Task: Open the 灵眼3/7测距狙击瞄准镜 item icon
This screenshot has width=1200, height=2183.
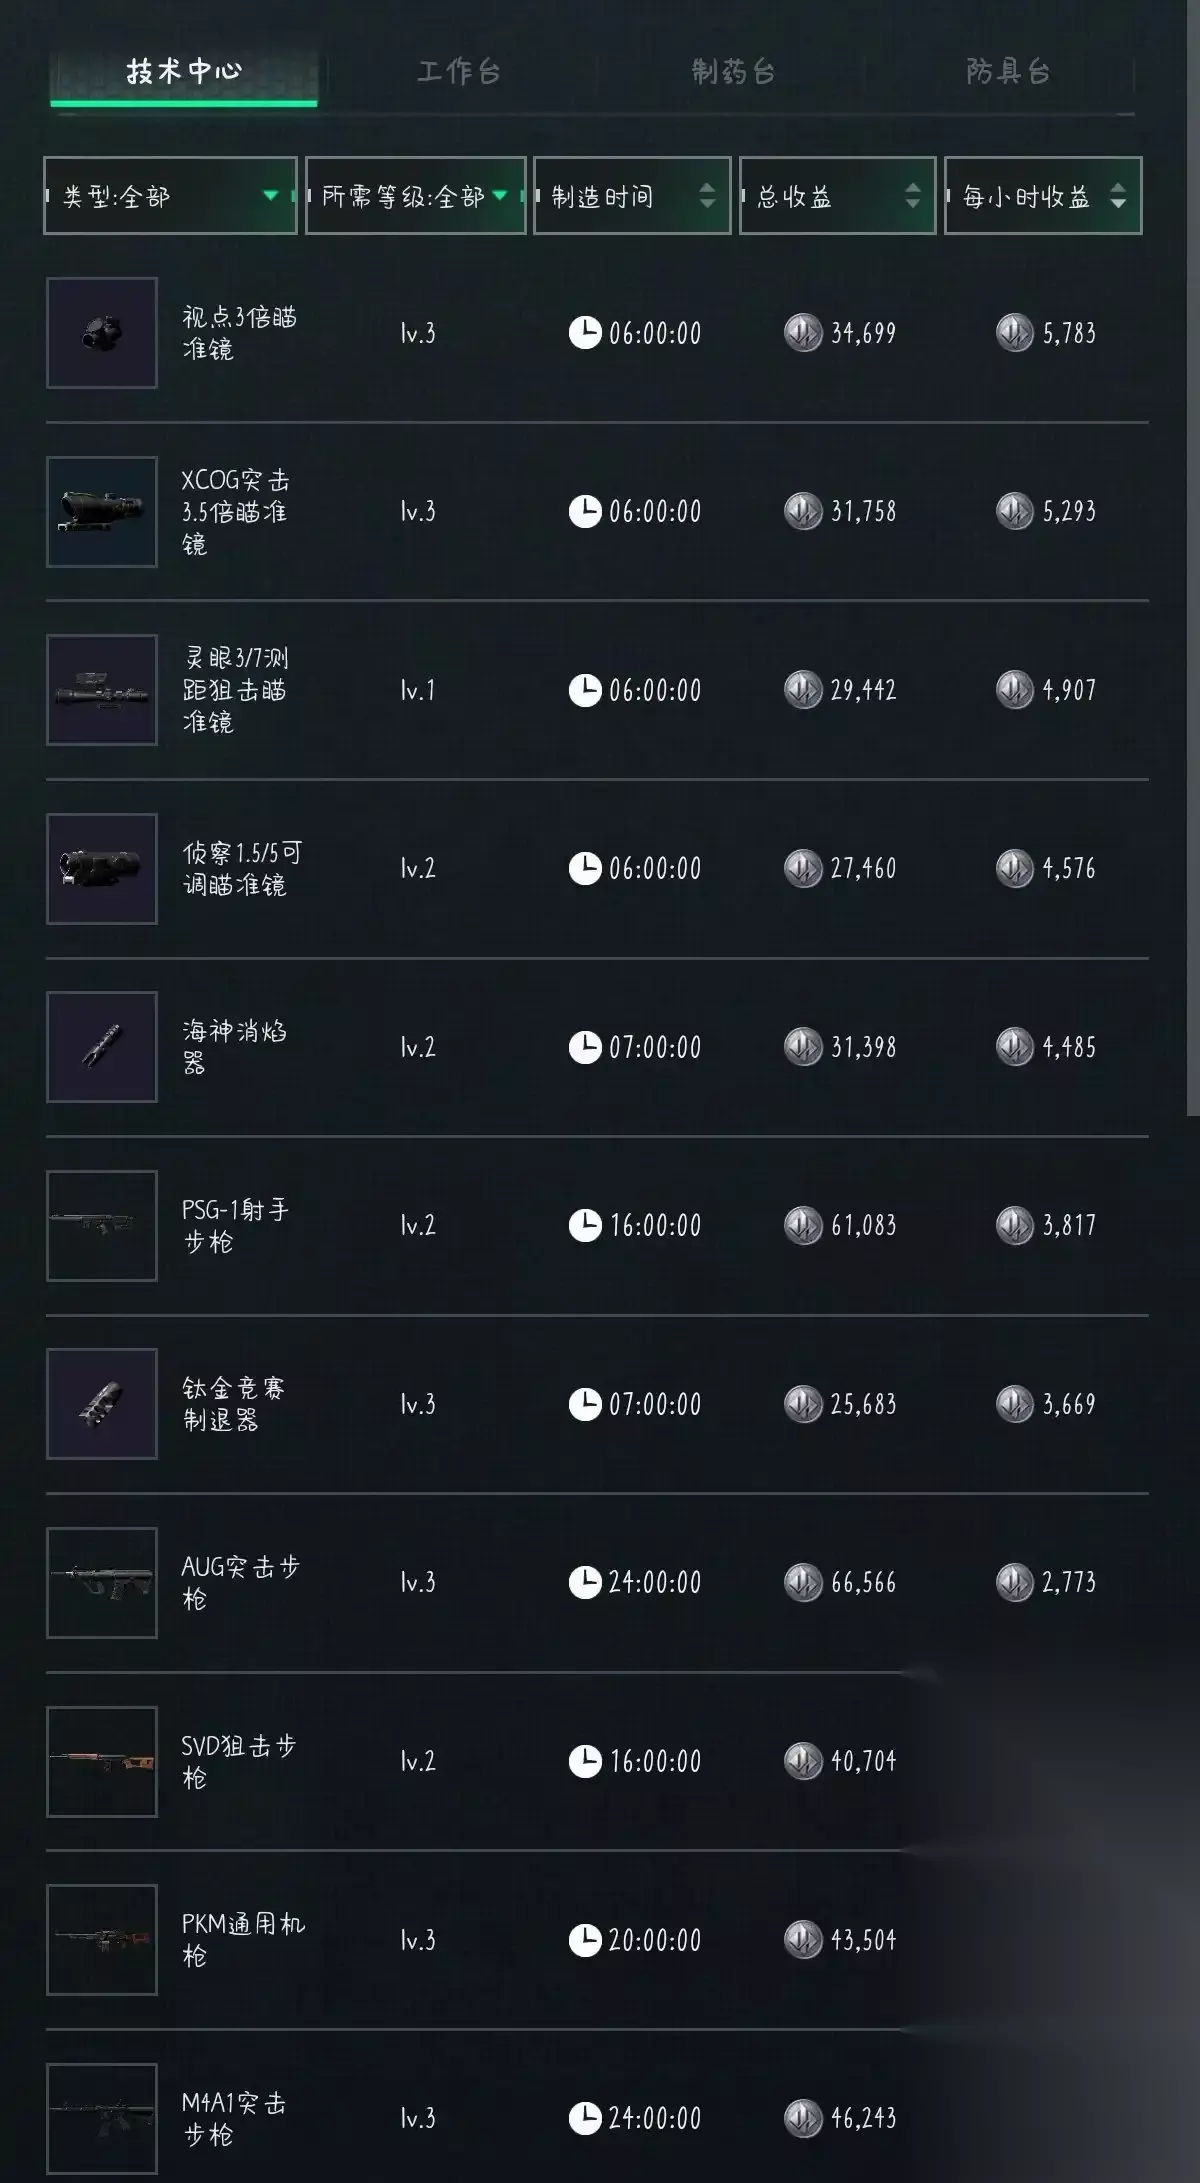Action: pos(102,690)
